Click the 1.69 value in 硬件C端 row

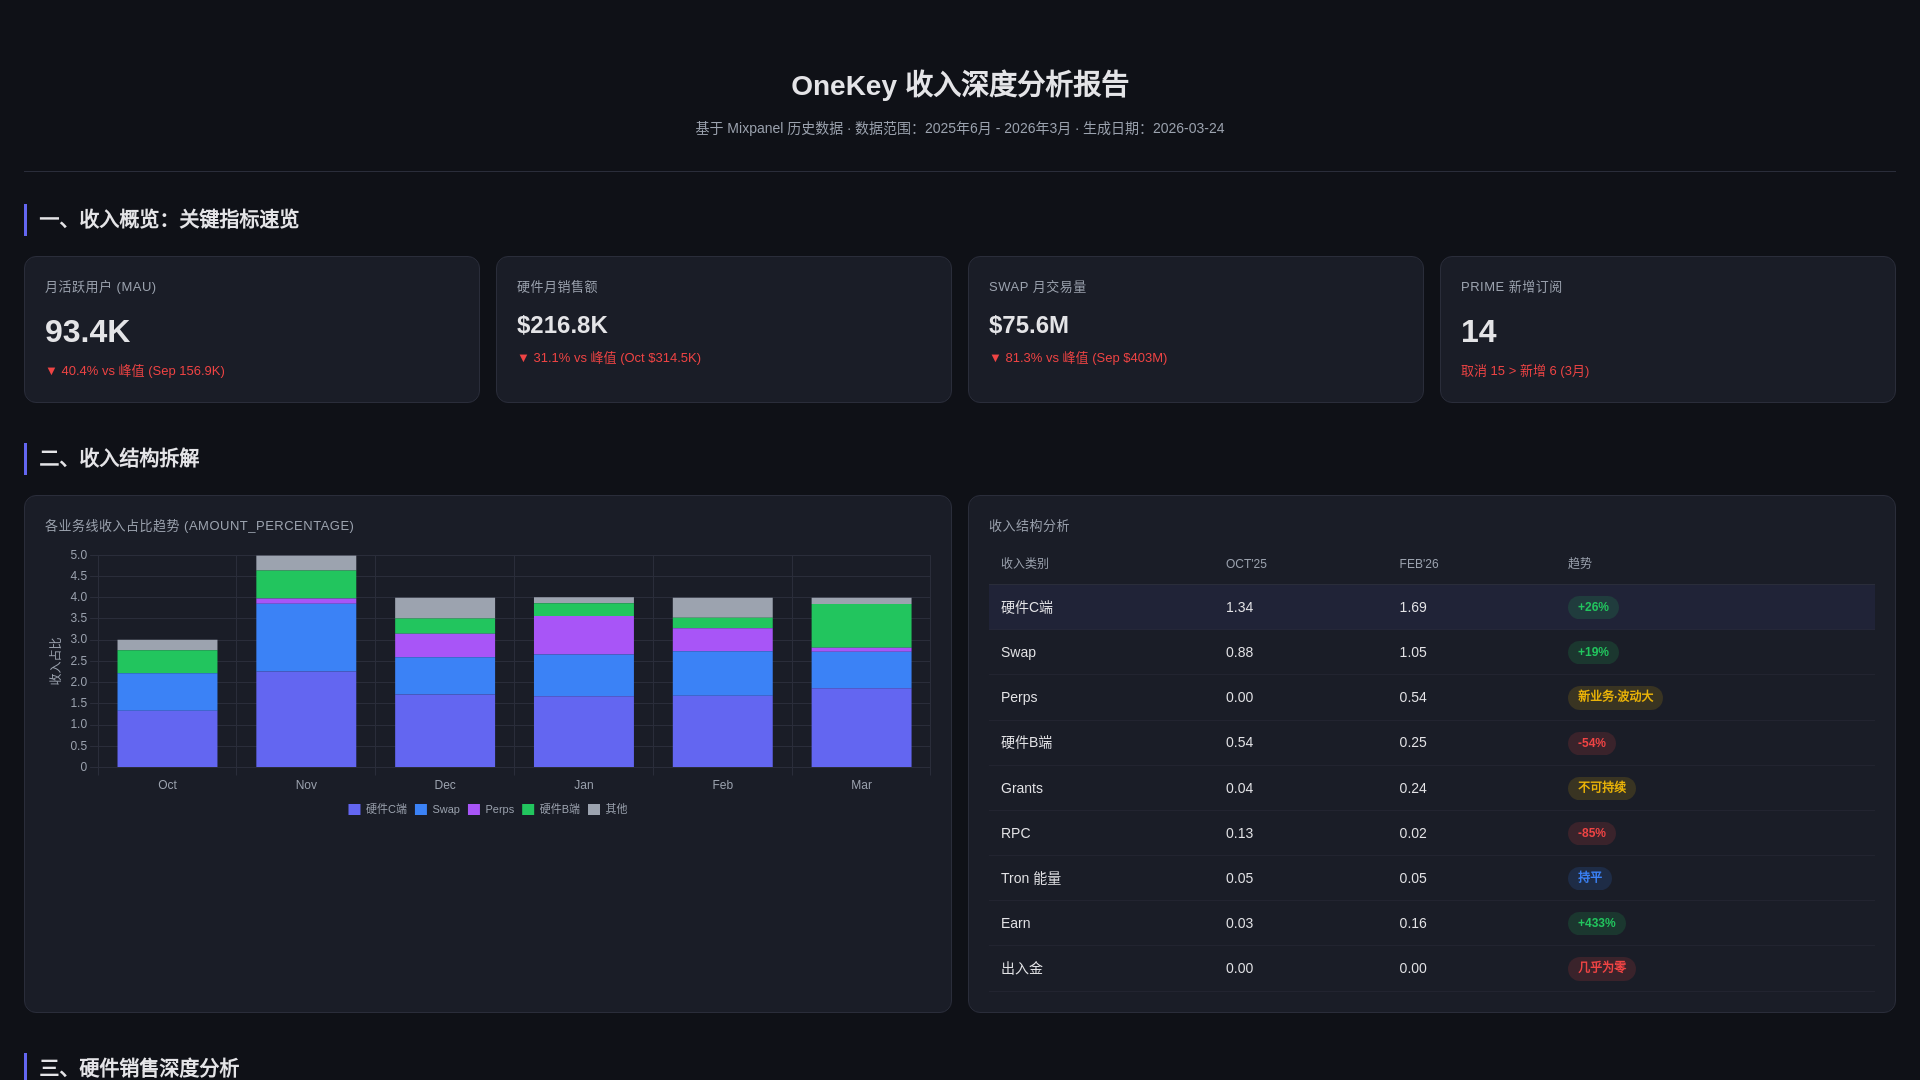pos(1413,607)
